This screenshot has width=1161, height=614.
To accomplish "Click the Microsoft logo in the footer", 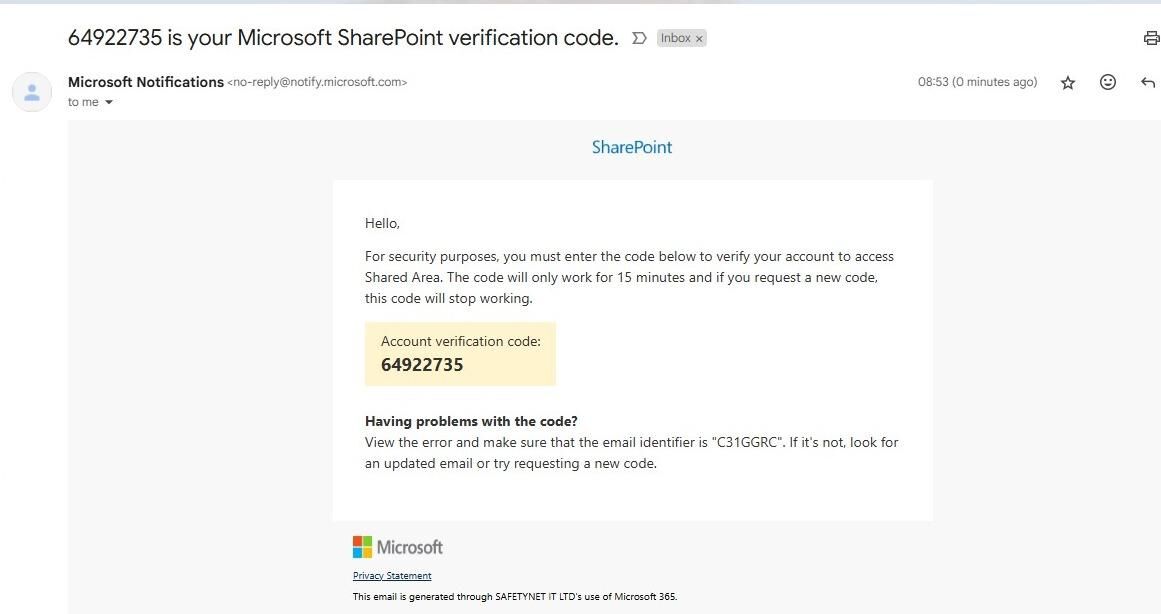I will tap(398, 547).
